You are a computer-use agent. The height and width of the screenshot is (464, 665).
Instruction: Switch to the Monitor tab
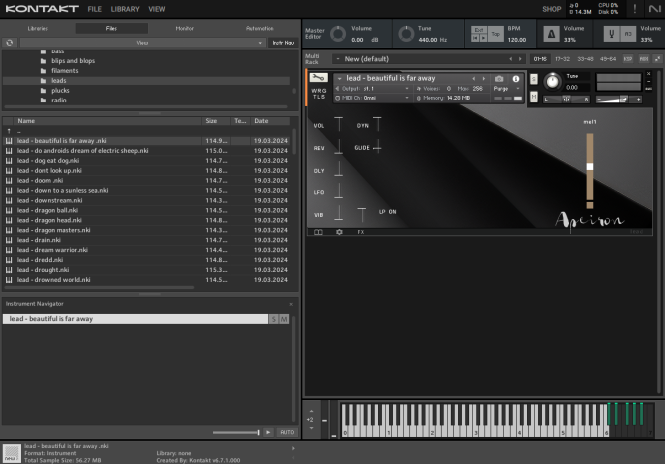pyautogui.click(x=184, y=28)
